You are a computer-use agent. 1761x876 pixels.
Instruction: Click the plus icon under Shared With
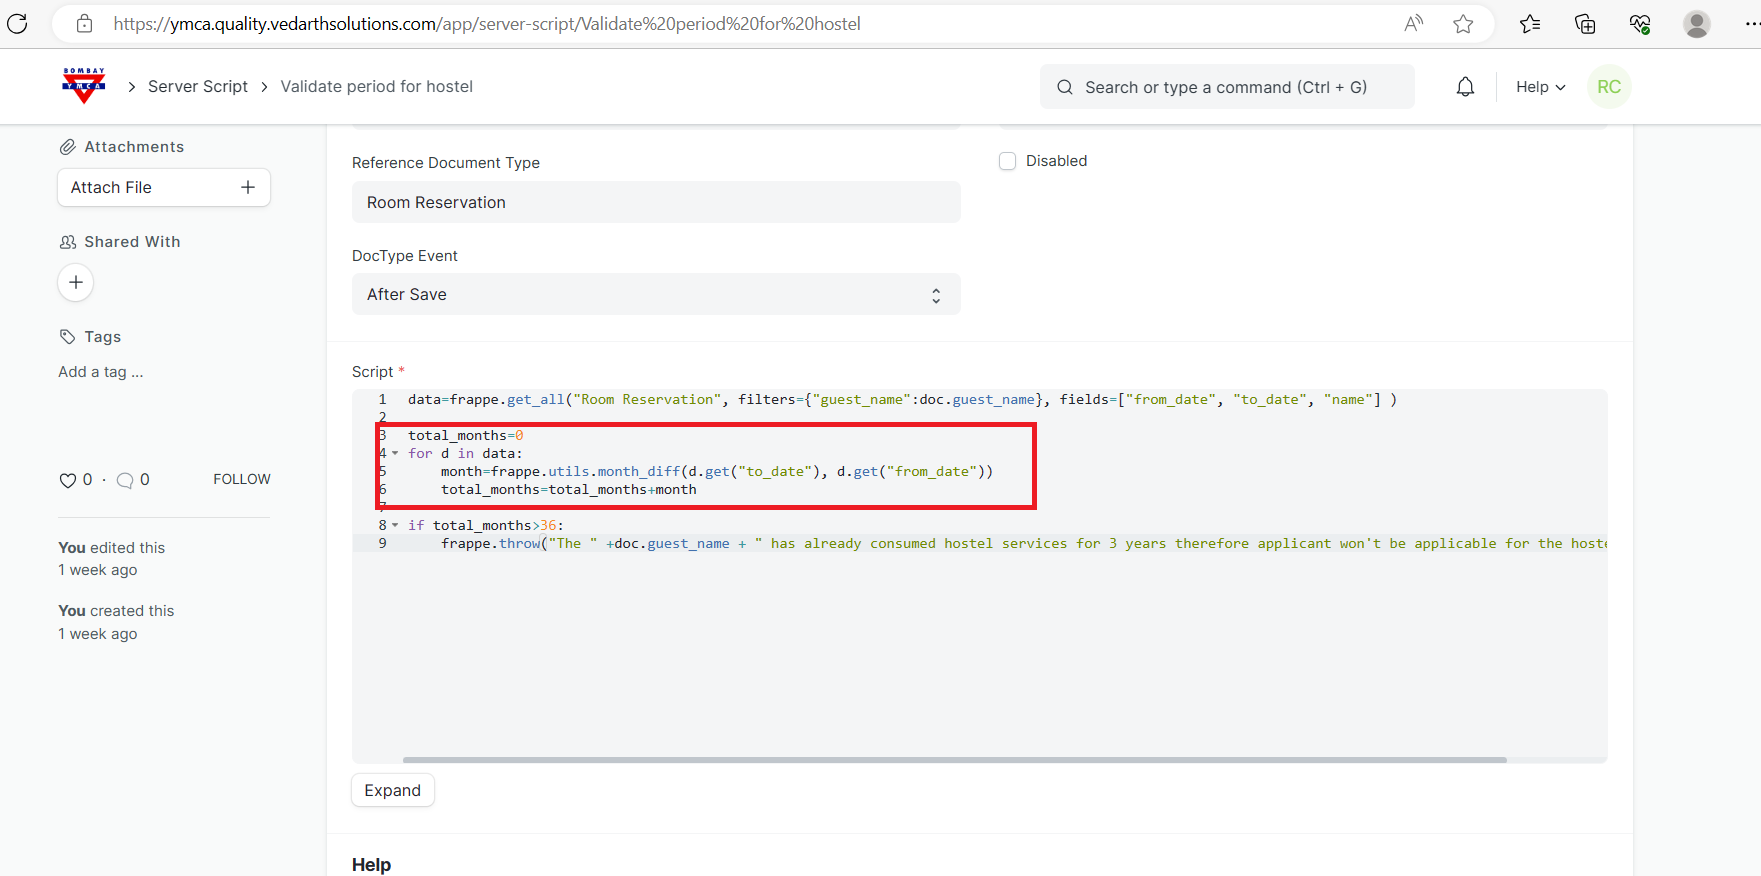(x=76, y=283)
